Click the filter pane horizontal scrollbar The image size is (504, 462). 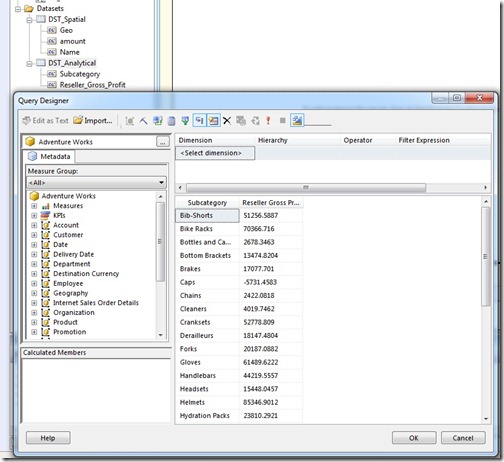pos(306,188)
